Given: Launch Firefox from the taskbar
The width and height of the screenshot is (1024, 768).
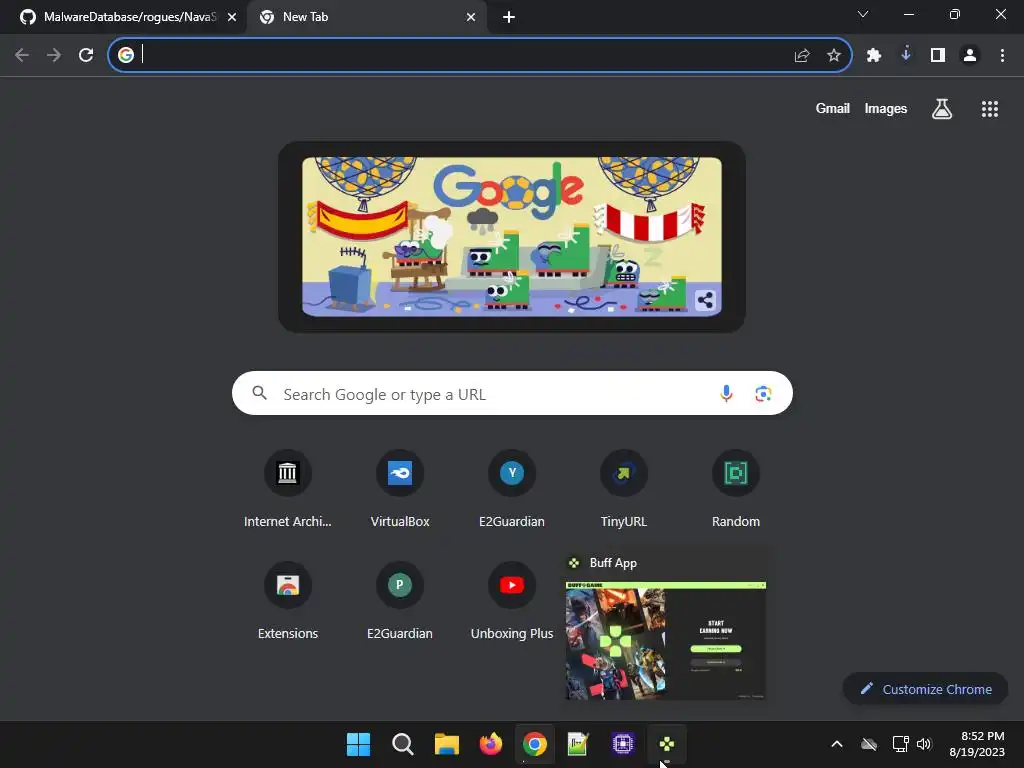Looking at the screenshot, I should pyautogui.click(x=490, y=744).
